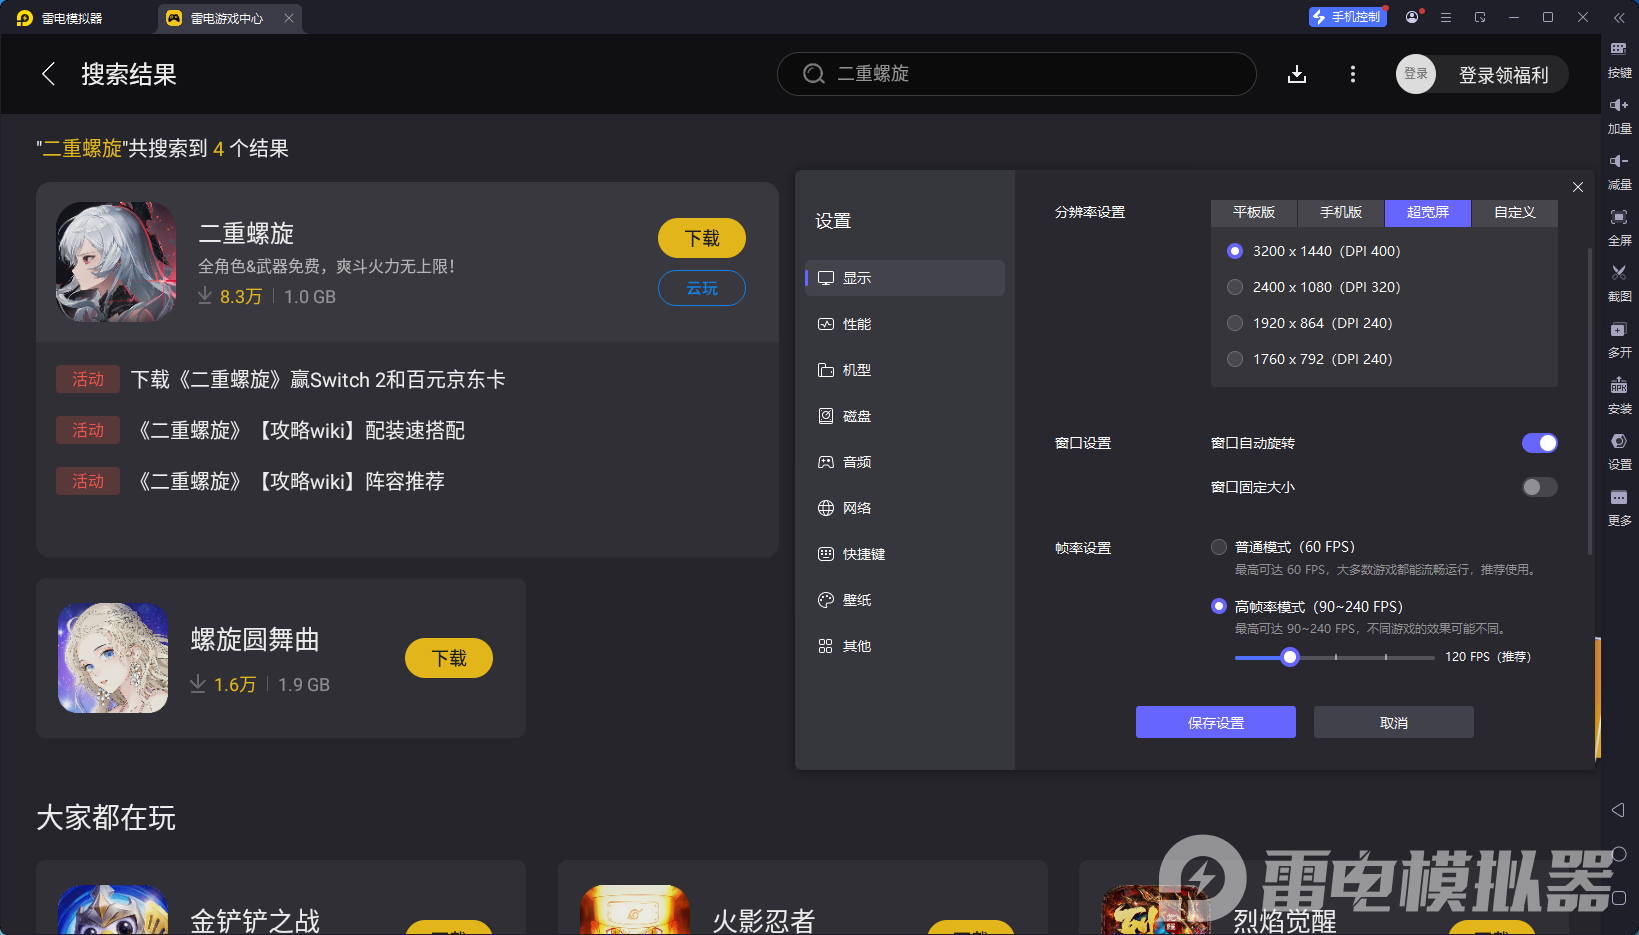Viewport: 1639px width, 935px height.
Task: Open the 二重螺旋 game thumbnail
Action: 116,262
